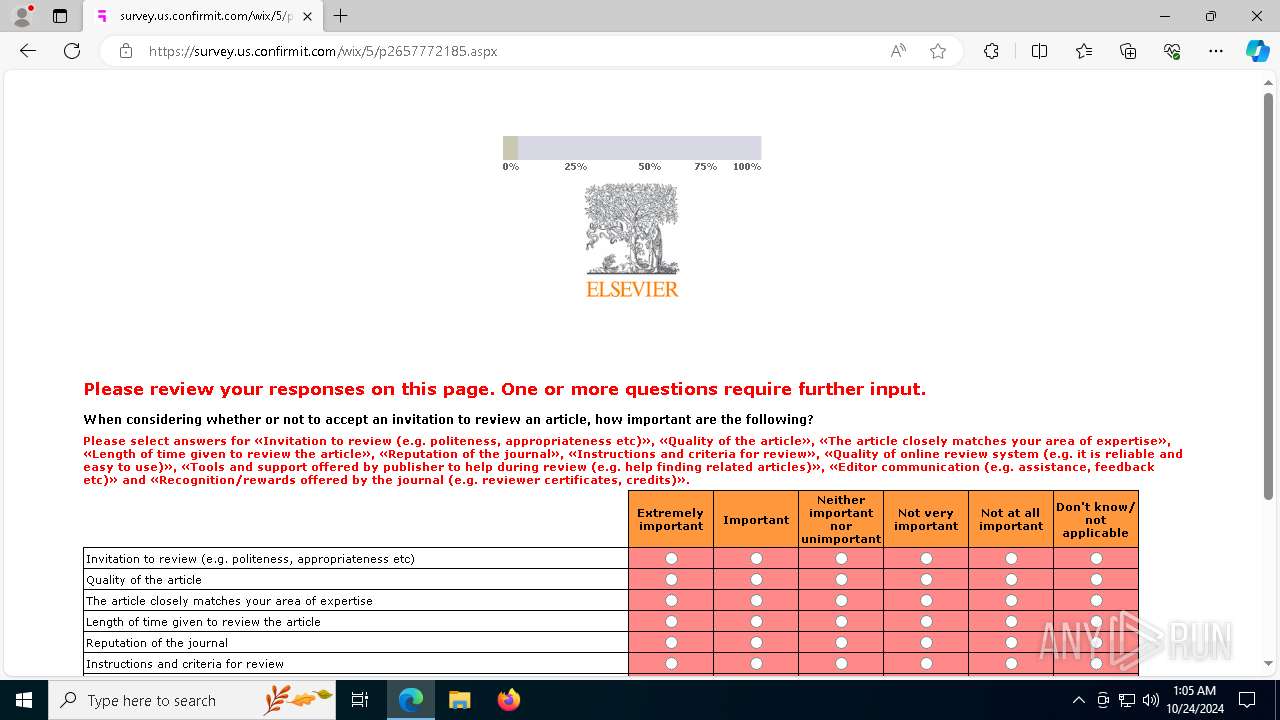Open browser Extensions icon
This screenshot has height=720, width=1280.
pyautogui.click(x=991, y=51)
